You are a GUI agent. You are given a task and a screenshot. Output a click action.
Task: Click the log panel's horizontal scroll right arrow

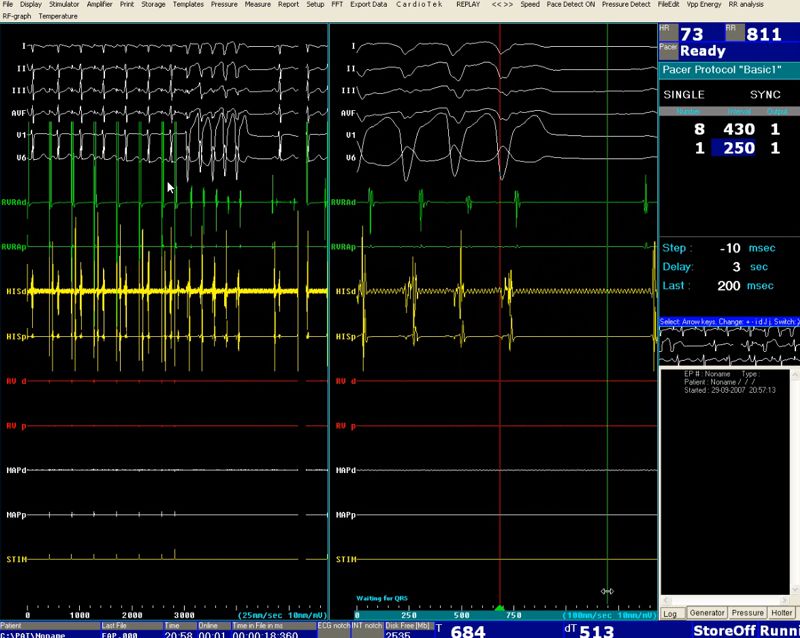pyautogui.click(x=785, y=600)
